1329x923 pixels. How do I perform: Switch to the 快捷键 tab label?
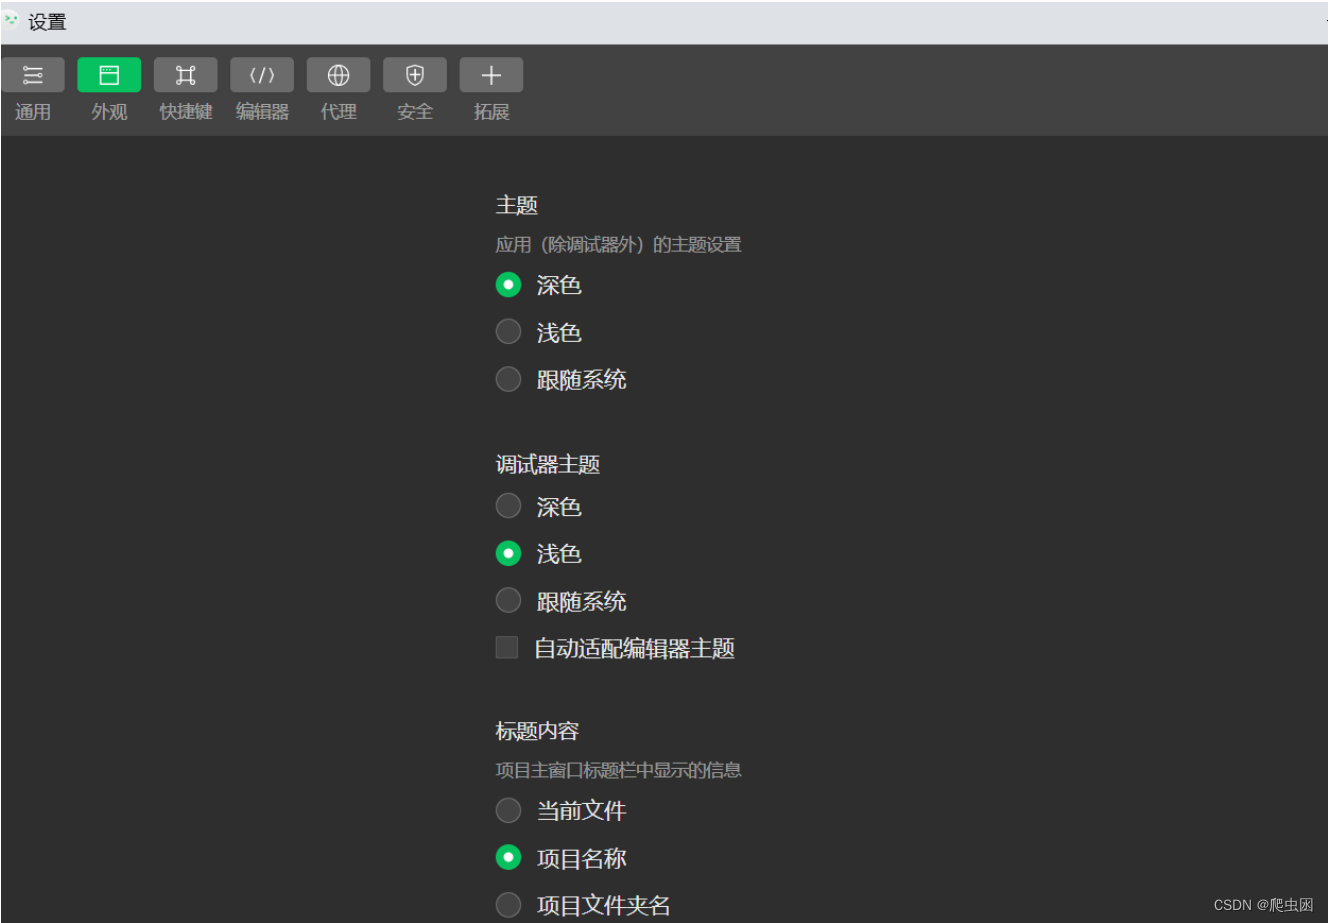click(186, 112)
